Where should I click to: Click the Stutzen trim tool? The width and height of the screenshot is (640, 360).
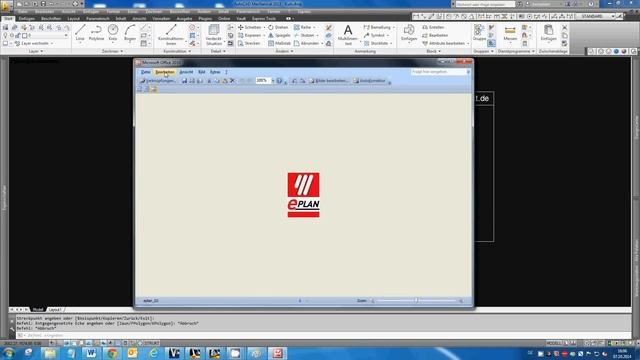click(304, 36)
